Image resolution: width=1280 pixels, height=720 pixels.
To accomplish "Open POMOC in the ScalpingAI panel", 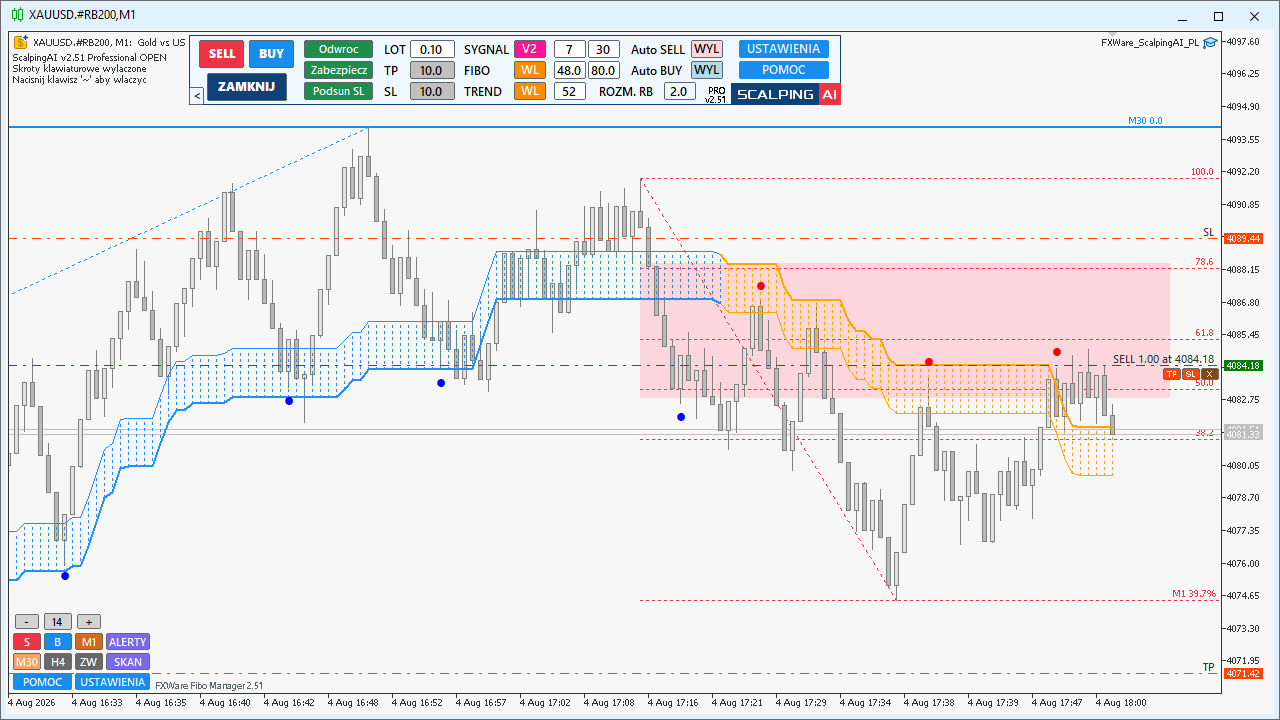I will tap(784, 70).
